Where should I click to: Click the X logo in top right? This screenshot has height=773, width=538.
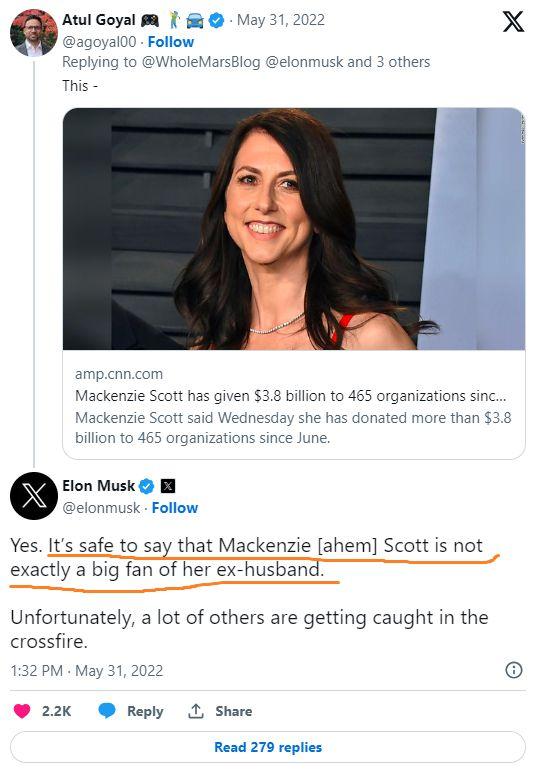tap(513, 22)
